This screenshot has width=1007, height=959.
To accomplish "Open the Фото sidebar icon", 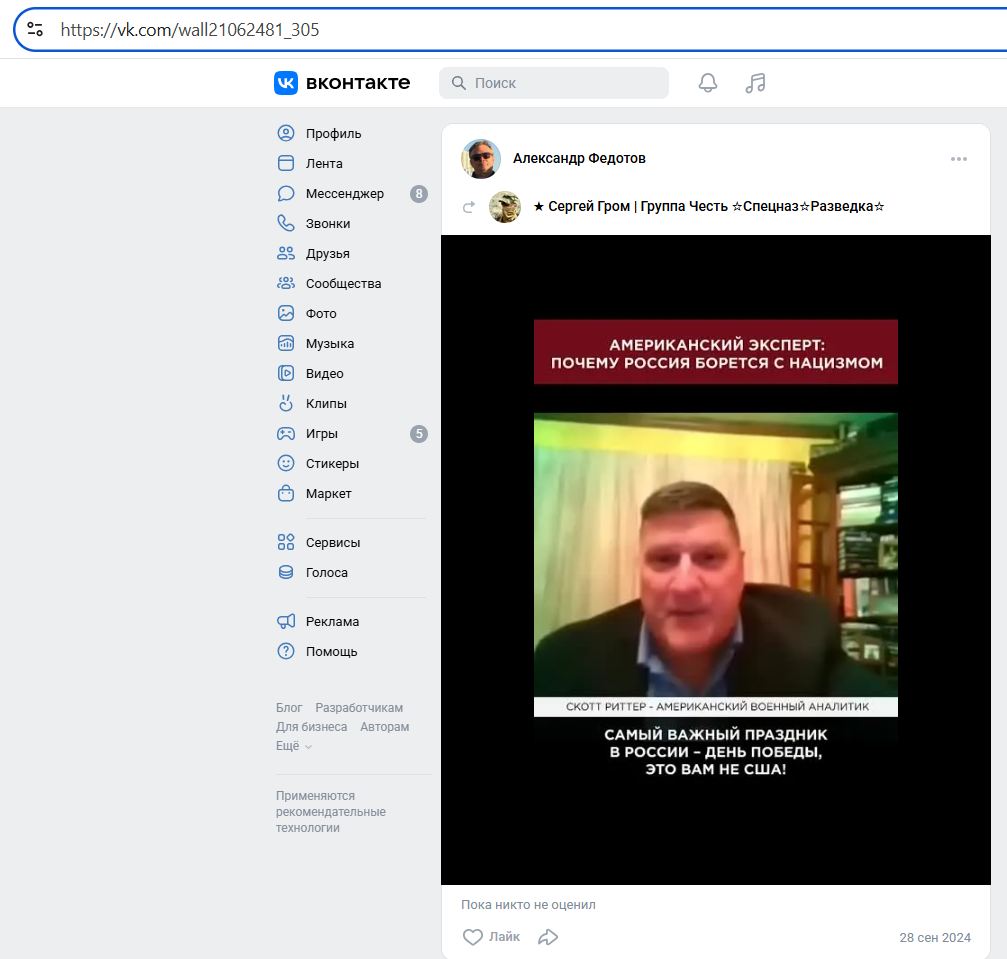I will click(x=287, y=313).
